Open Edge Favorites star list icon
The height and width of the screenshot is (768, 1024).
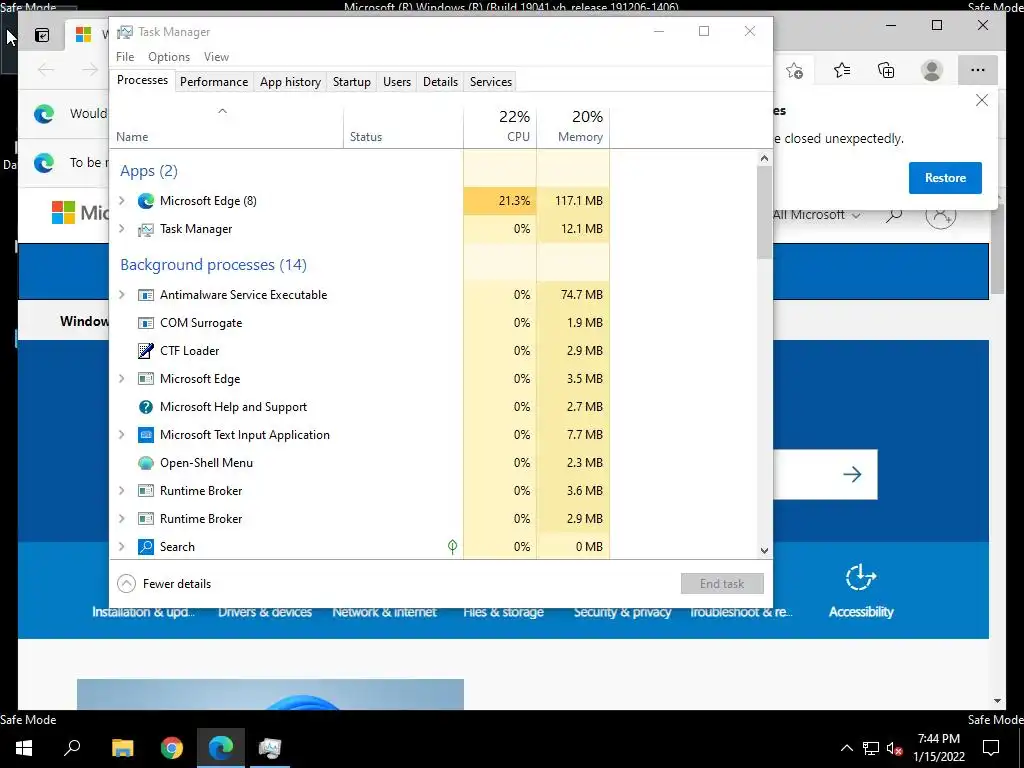click(842, 70)
